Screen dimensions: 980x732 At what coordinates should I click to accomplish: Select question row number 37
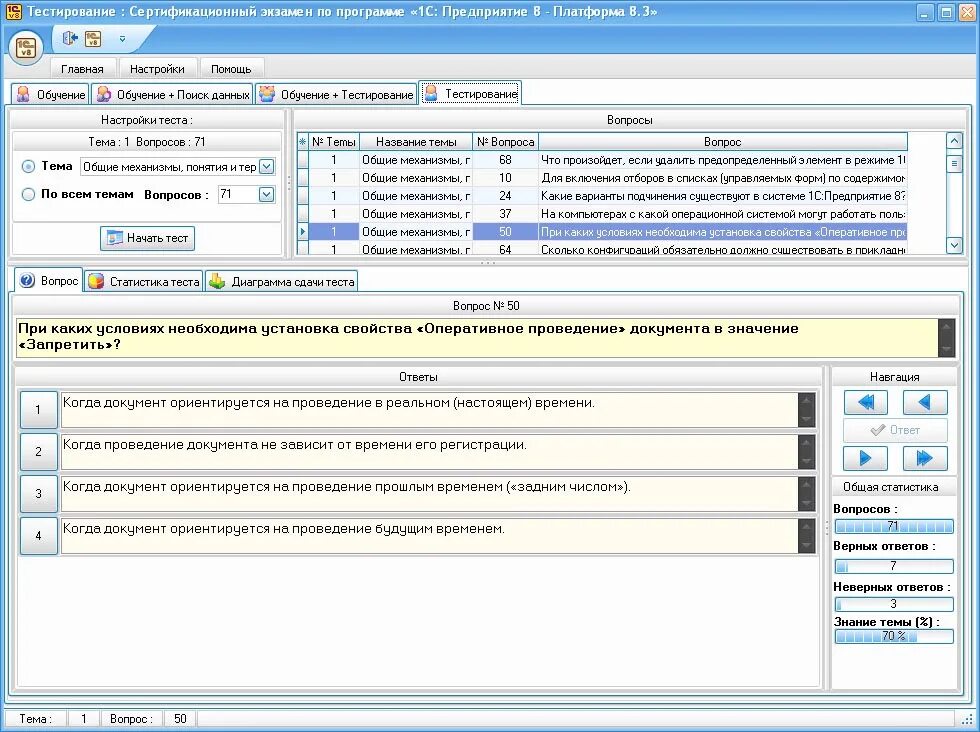(602, 214)
